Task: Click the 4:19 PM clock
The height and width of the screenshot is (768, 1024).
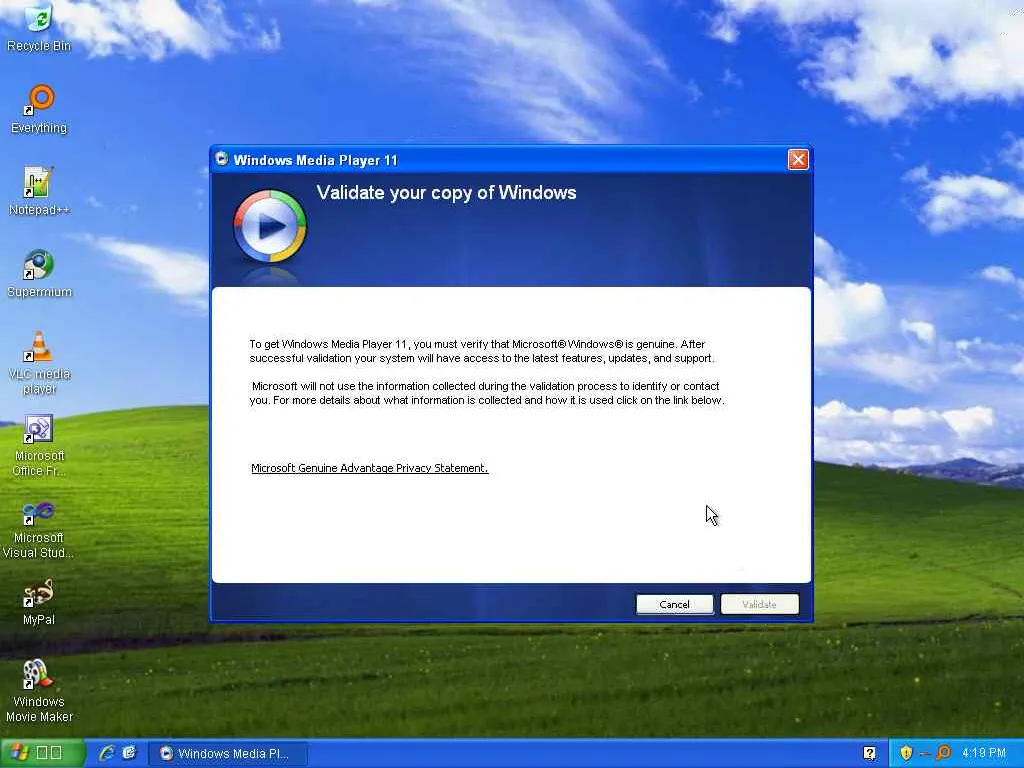Action: (984, 753)
